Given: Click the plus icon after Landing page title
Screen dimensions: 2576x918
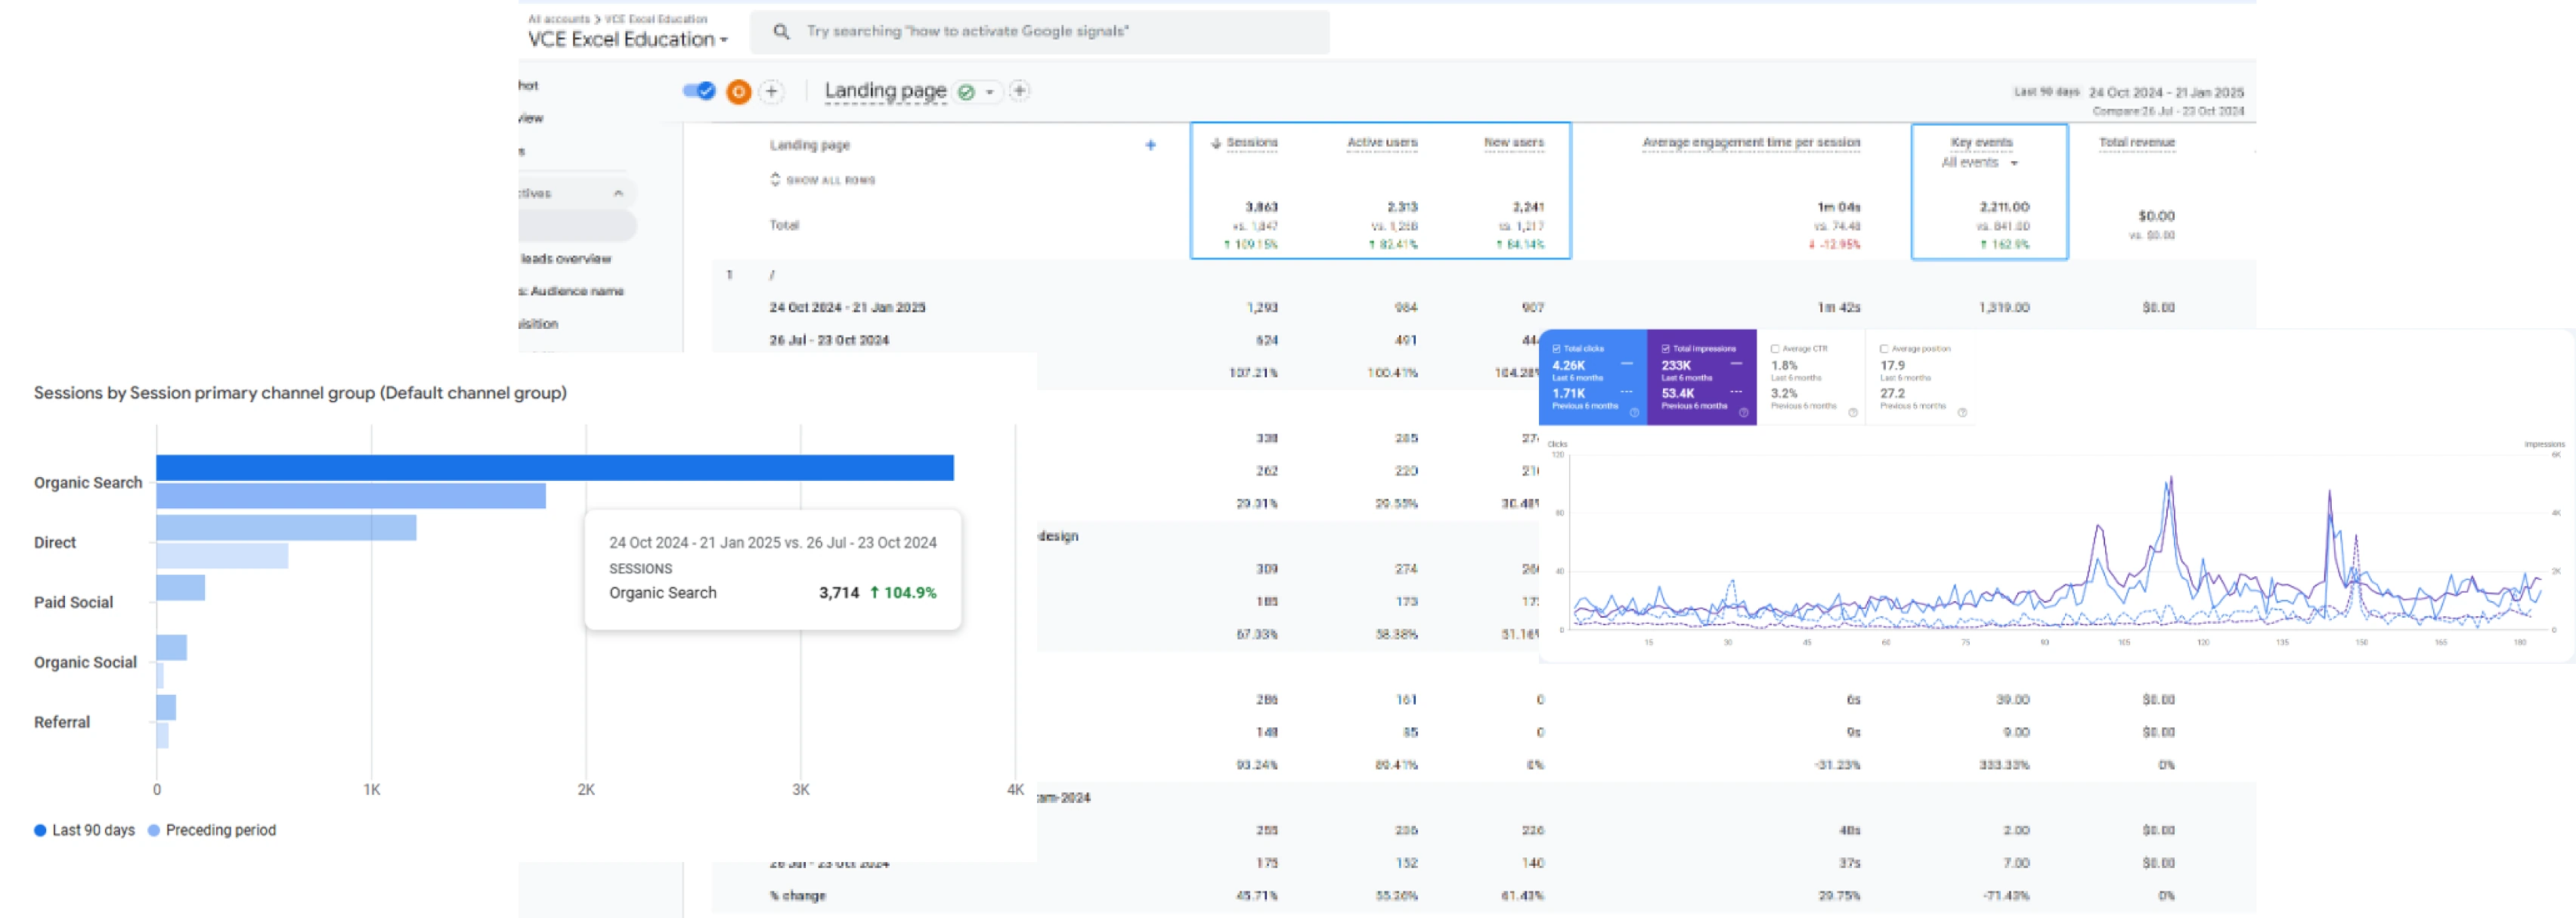Looking at the screenshot, I should click(x=1019, y=91).
